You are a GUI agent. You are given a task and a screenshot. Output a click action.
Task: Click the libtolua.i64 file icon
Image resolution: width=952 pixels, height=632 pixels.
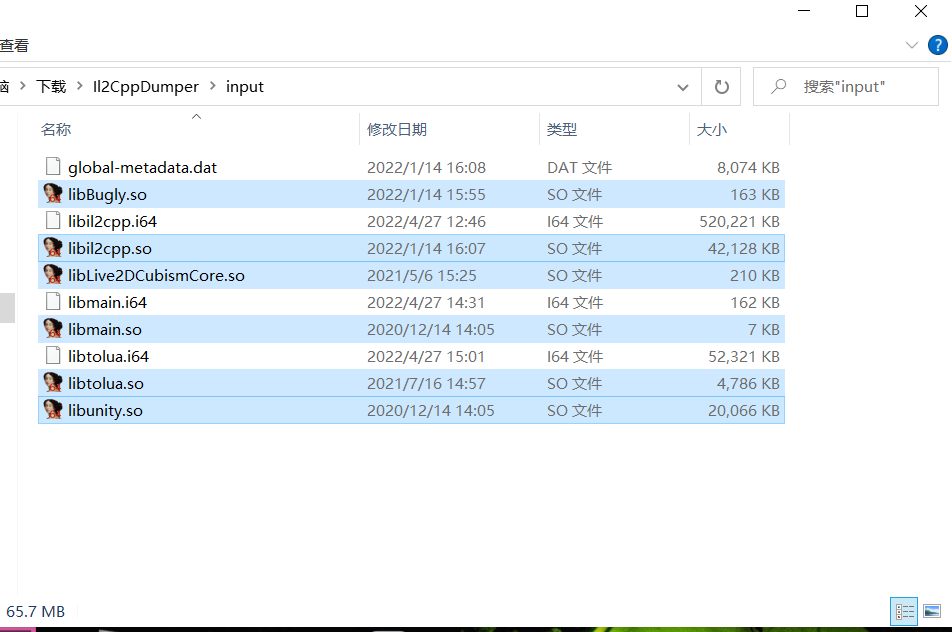tap(53, 356)
